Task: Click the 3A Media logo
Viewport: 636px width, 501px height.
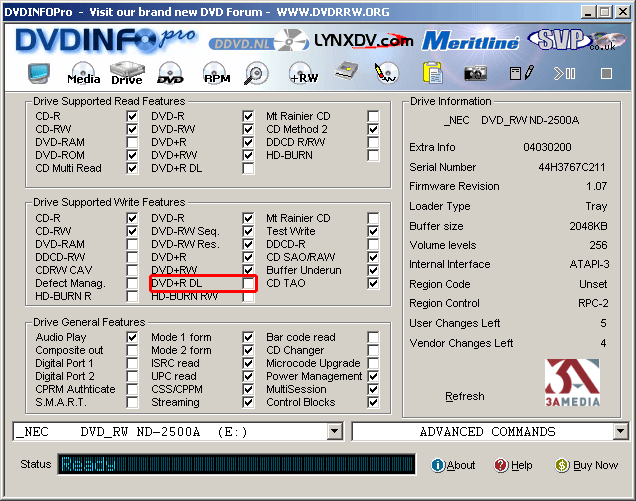Action: [572, 383]
